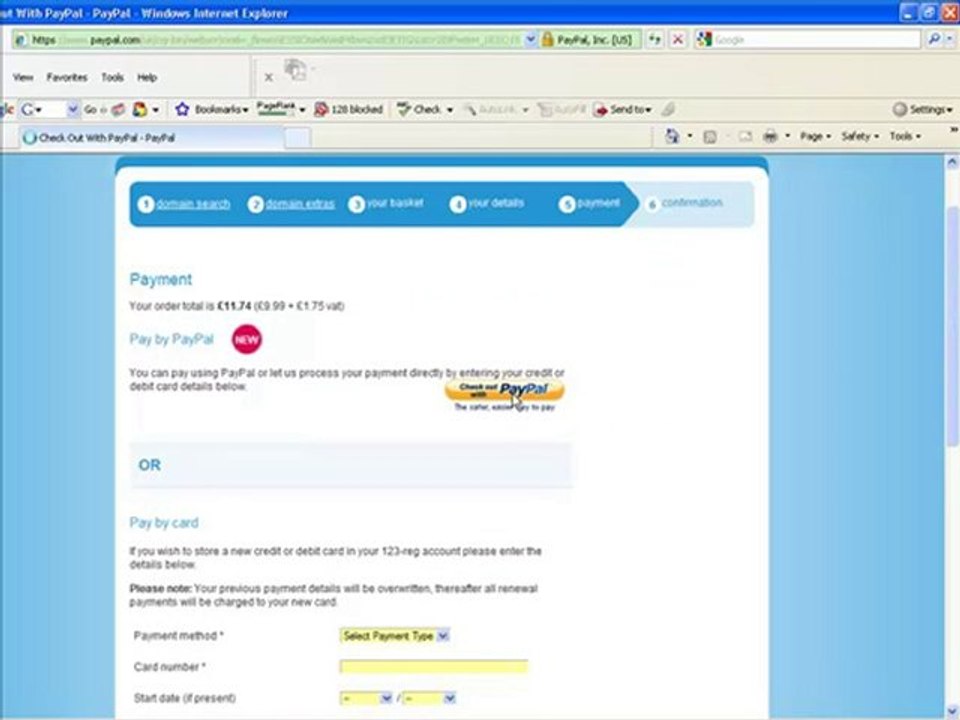This screenshot has height=720, width=960.
Task: Click the padlock security icon in address bar
Action: 547,40
